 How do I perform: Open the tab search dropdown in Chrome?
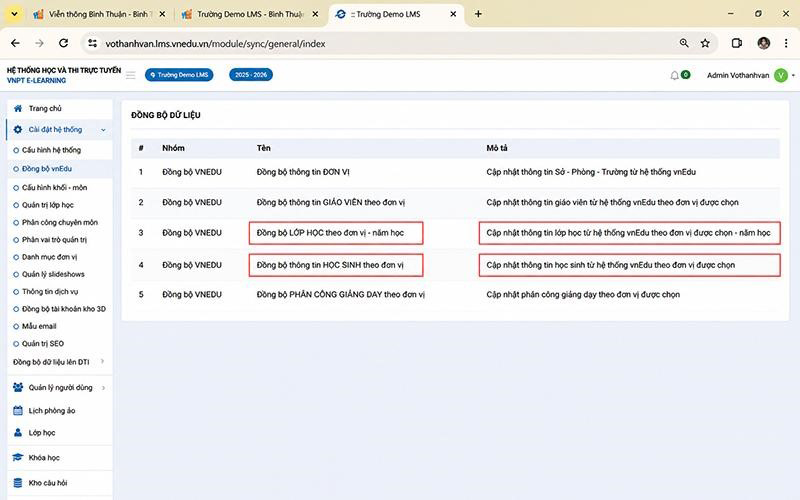(x=14, y=14)
